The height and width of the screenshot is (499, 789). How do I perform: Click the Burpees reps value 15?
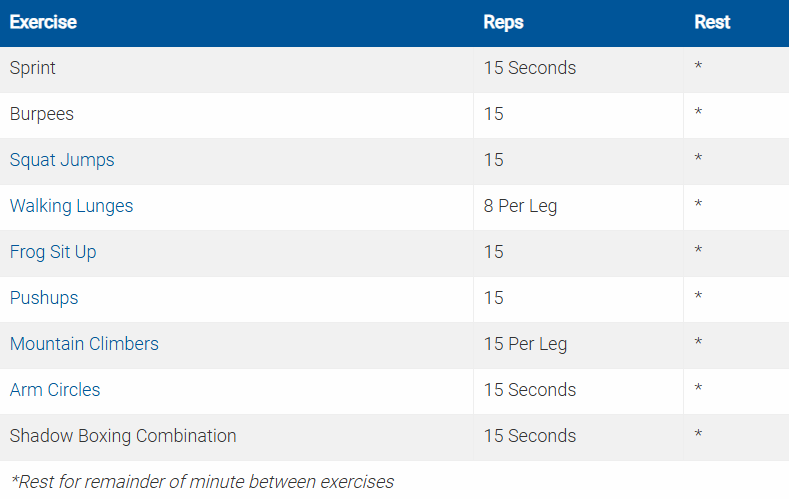coord(494,114)
